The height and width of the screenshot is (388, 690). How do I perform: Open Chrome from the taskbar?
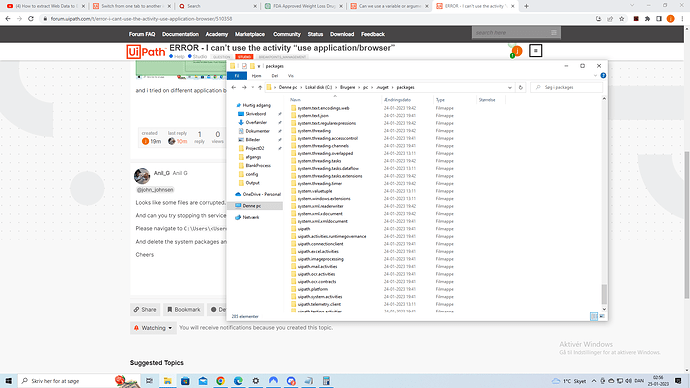tap(220, 381)
